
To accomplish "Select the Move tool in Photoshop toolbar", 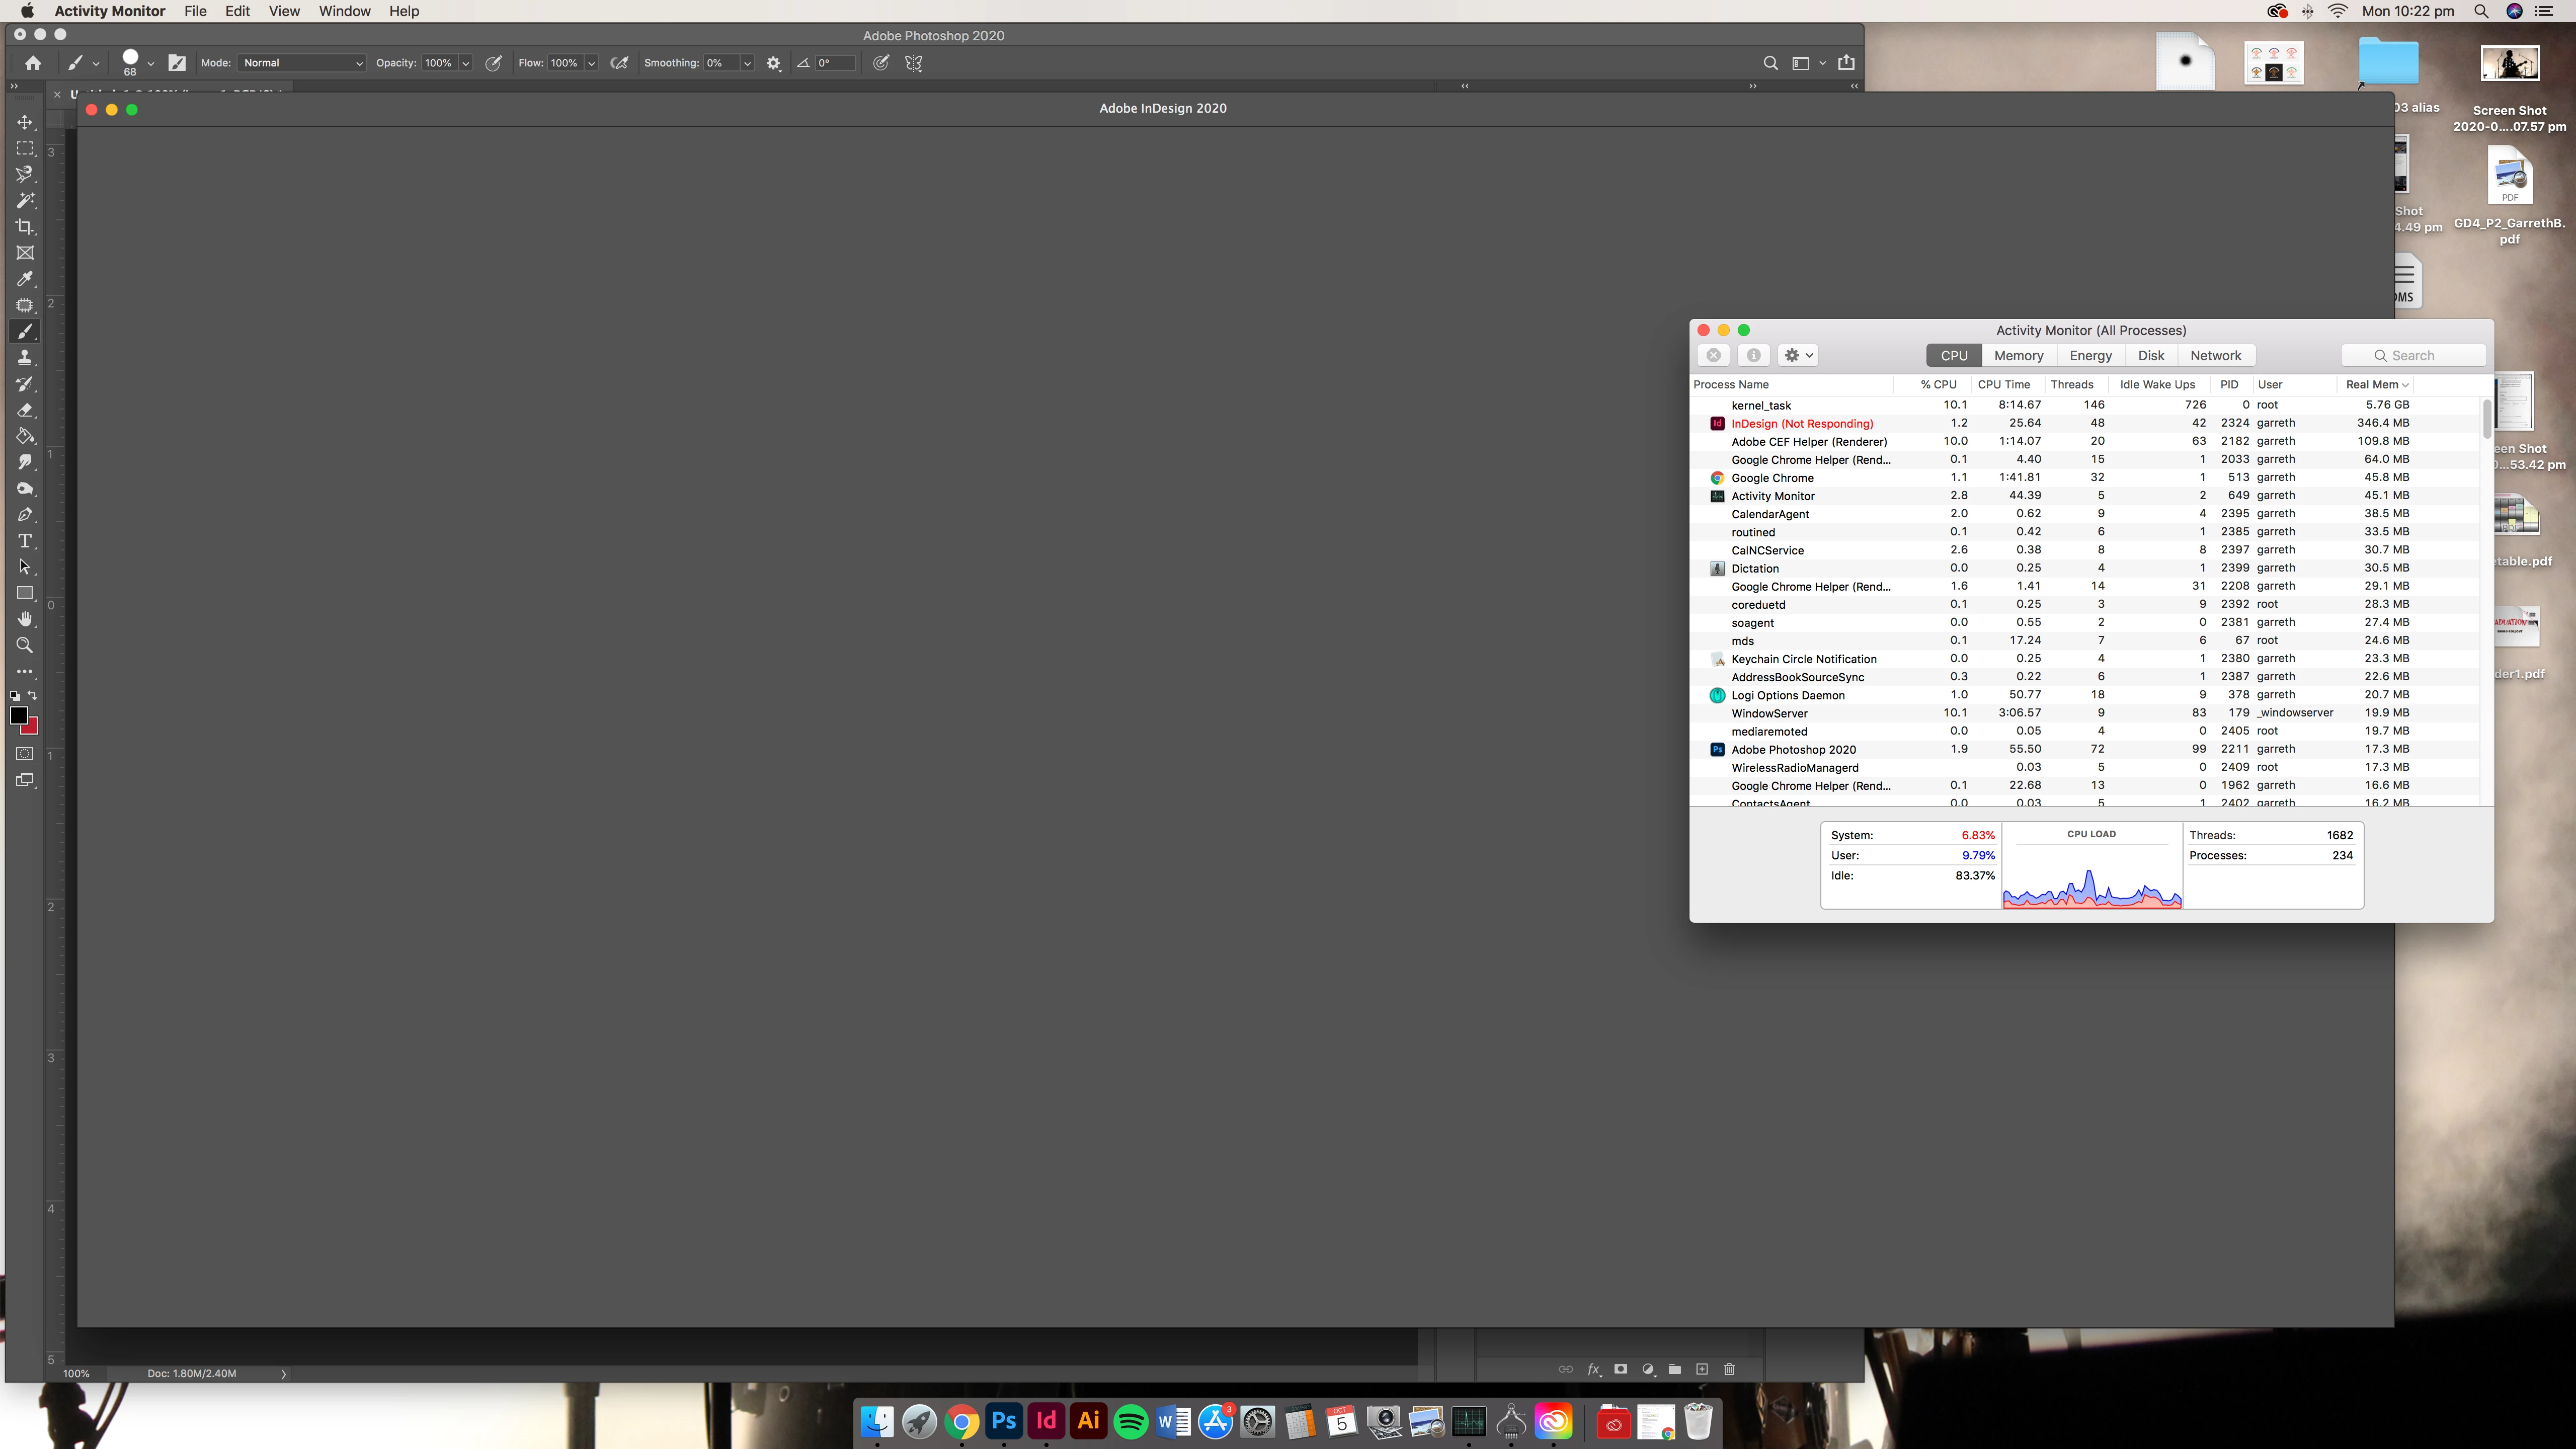I will coord(25,122).
